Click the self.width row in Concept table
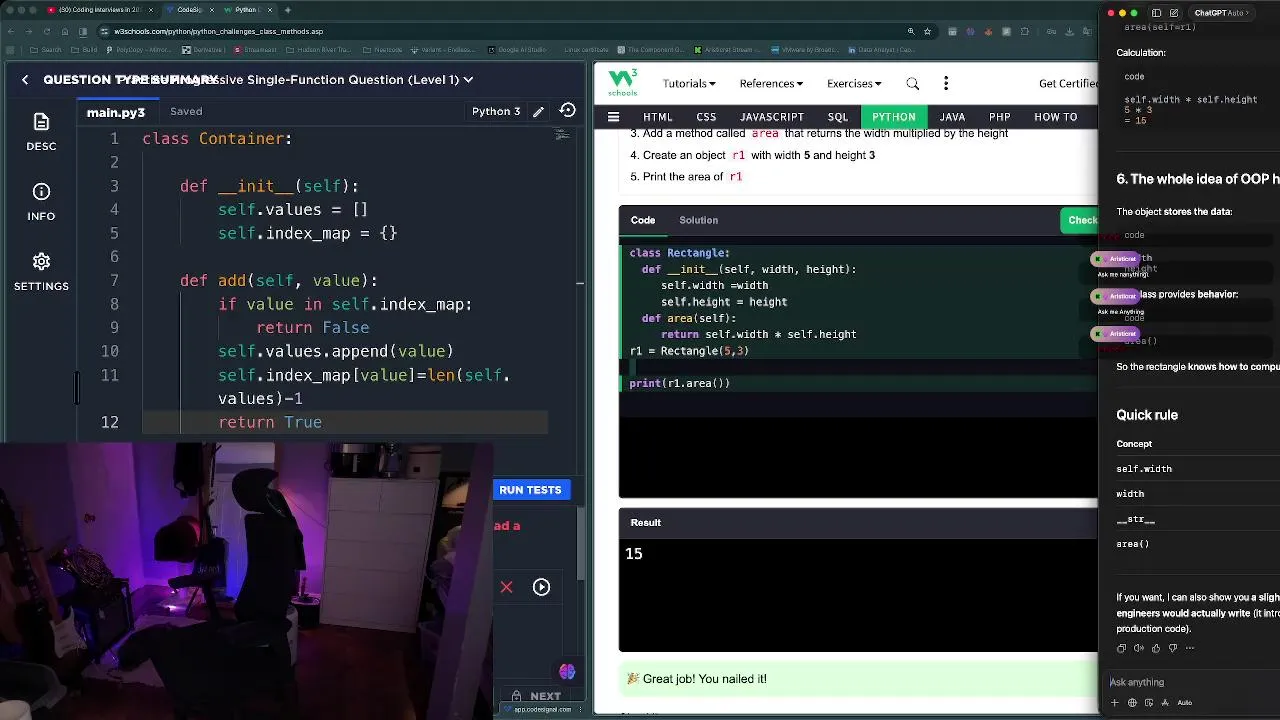1280x720 pixels. pos(1144,469)
